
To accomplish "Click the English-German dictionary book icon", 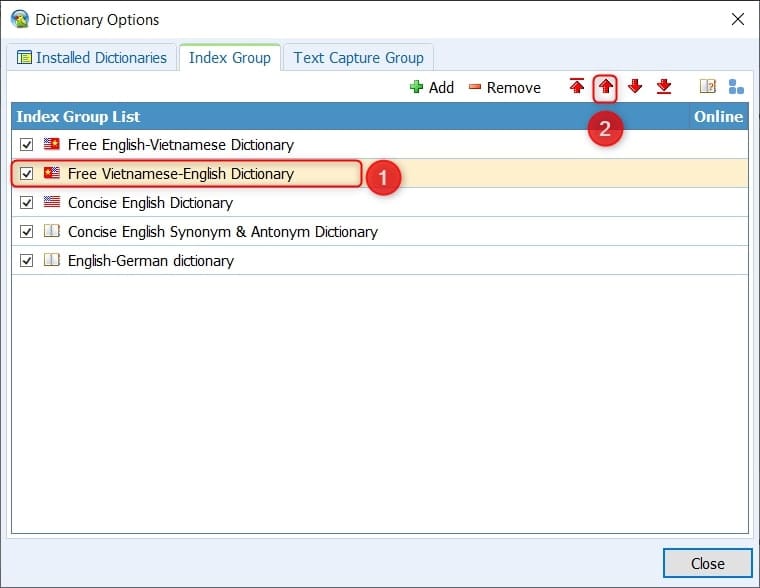I will tap(52, 260).
